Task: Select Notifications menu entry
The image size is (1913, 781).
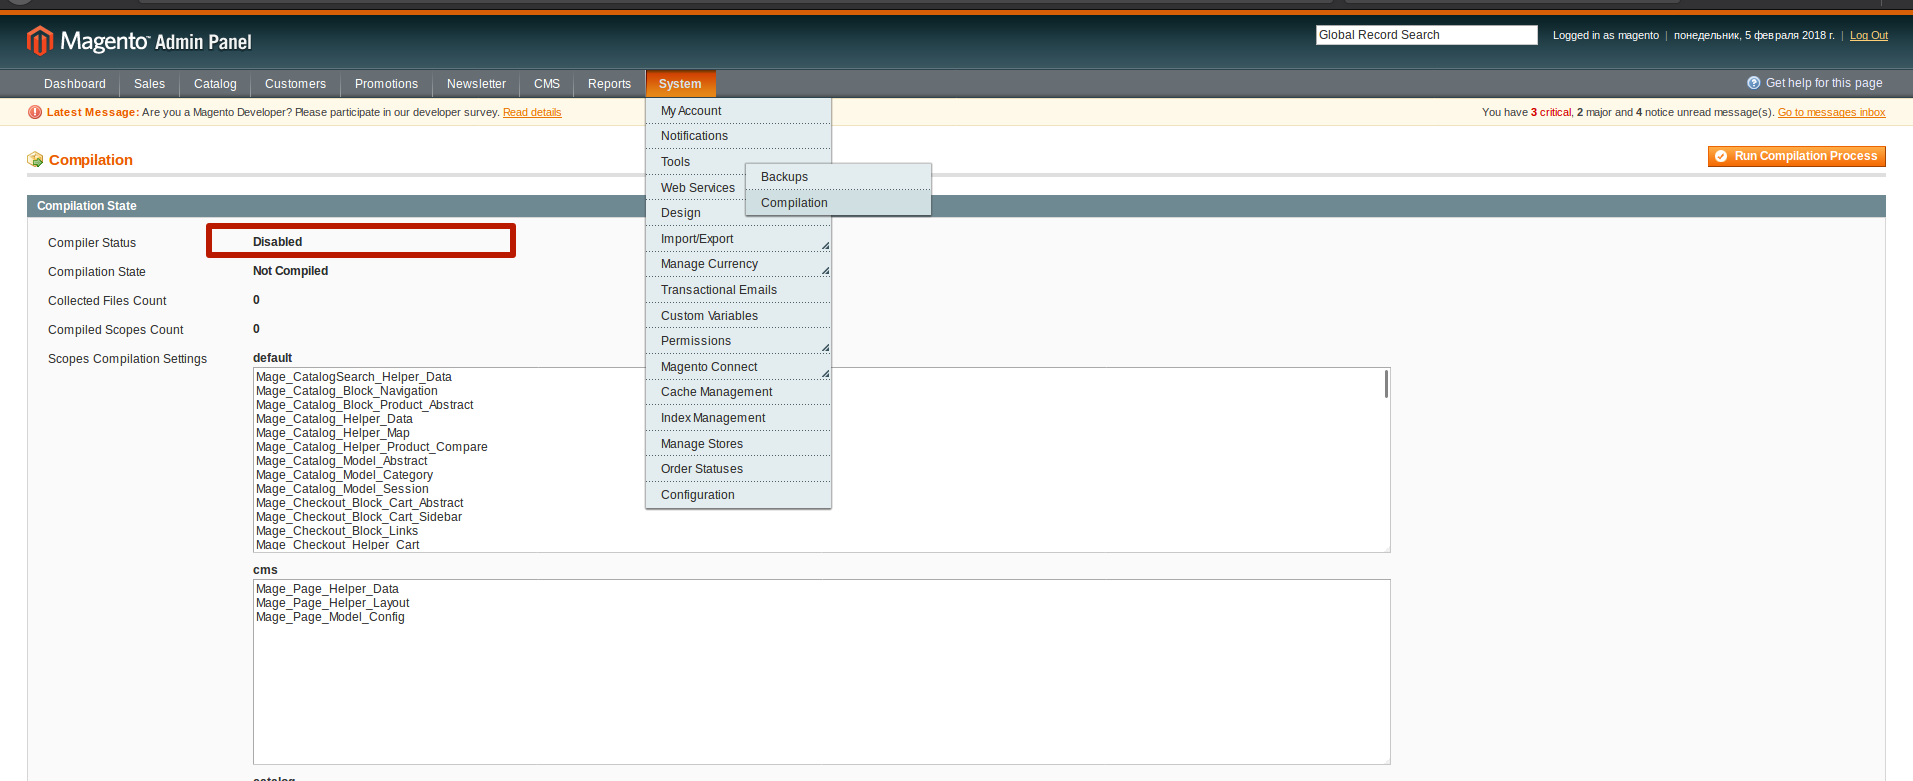Action: (738, 136)
